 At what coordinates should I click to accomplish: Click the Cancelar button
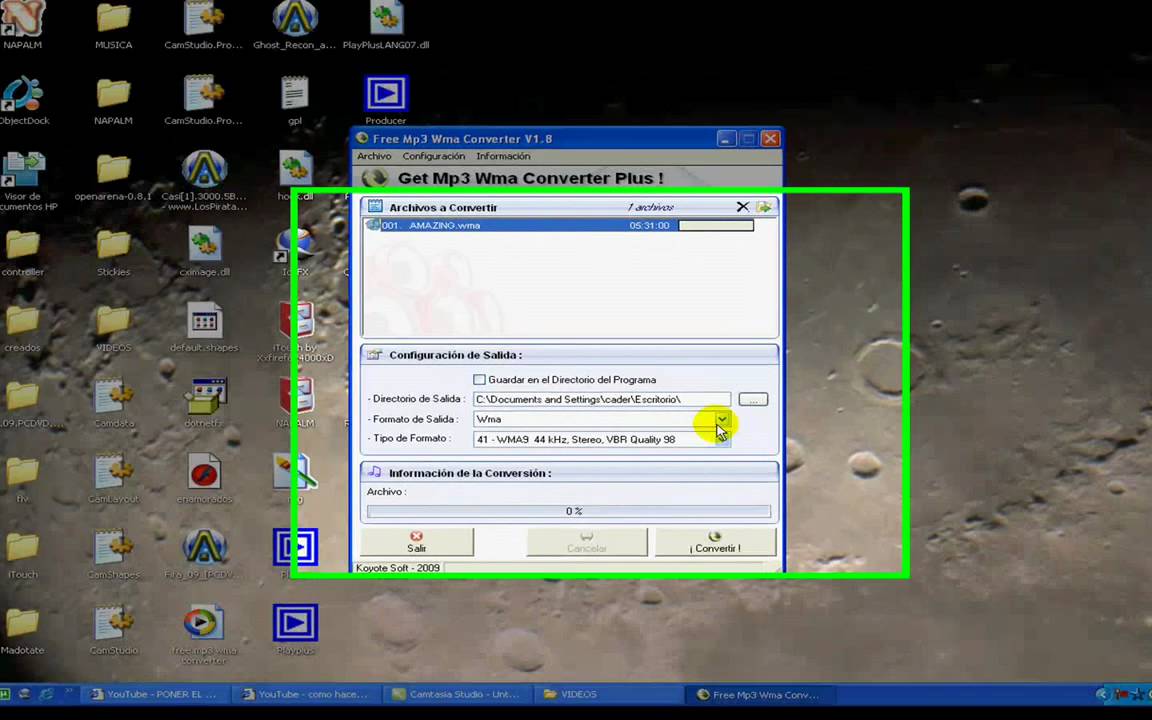point(587,542)
